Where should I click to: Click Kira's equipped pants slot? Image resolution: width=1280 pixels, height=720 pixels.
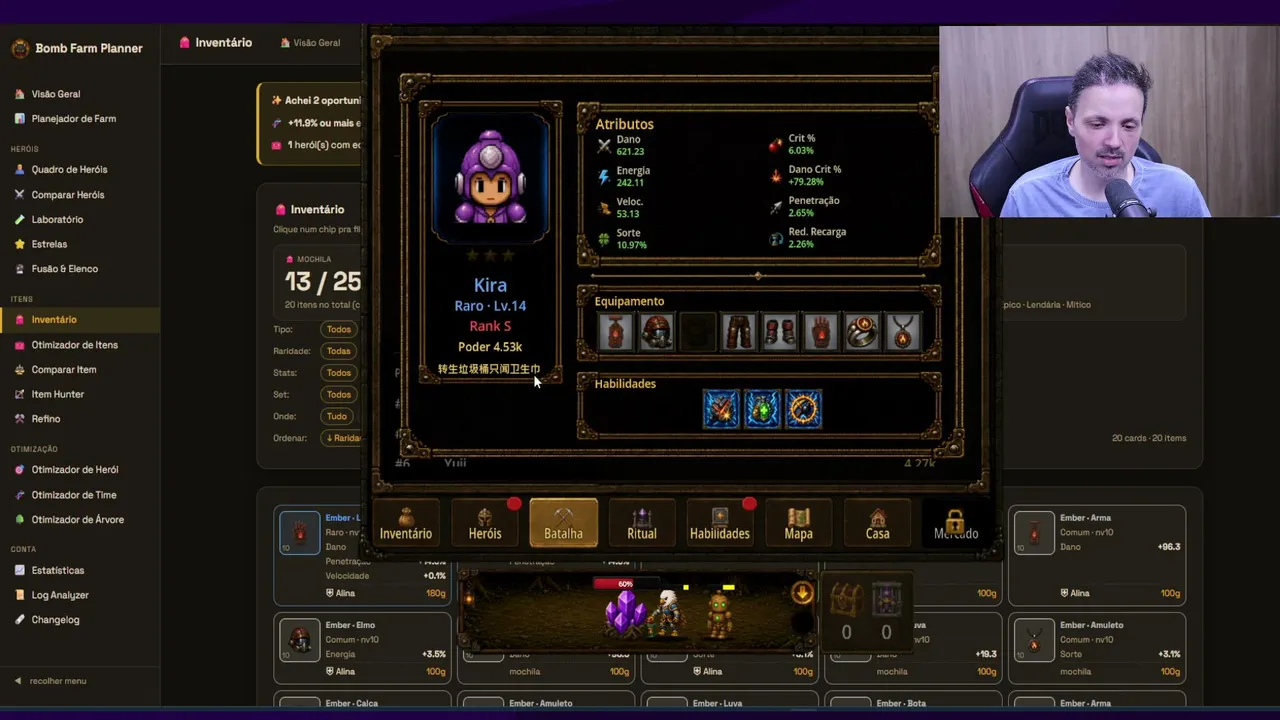tap(739, 332)
